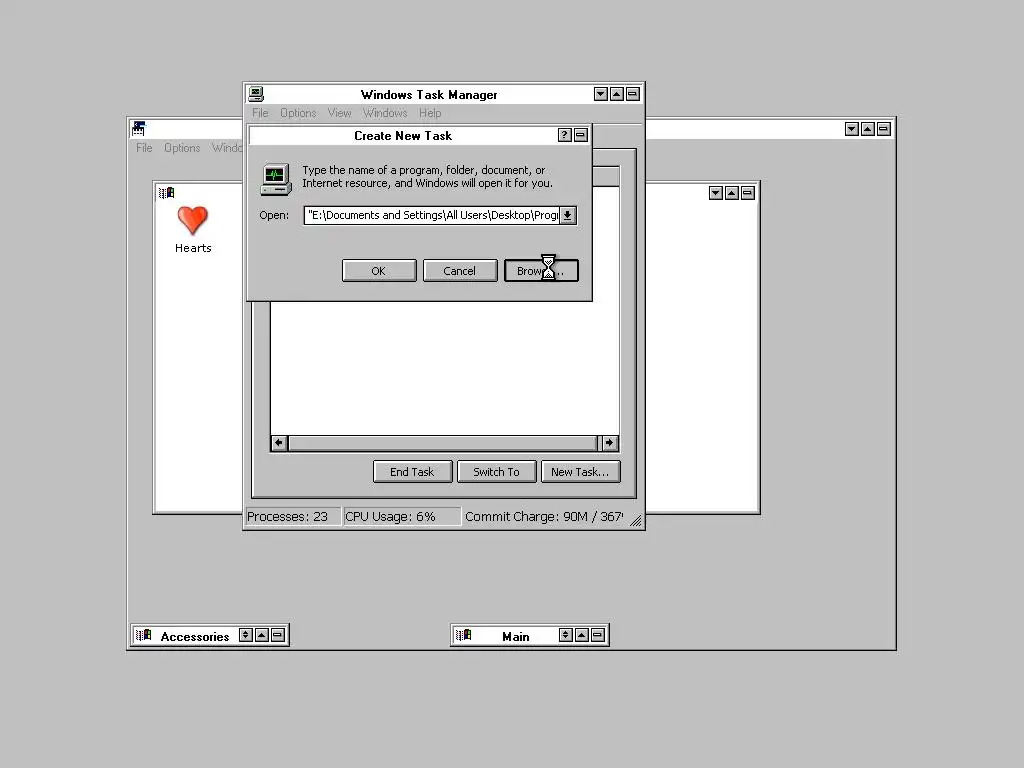
Task: Maximize the Main group with the up arrow
Action: pyautogui.click(x=582, y=635)
